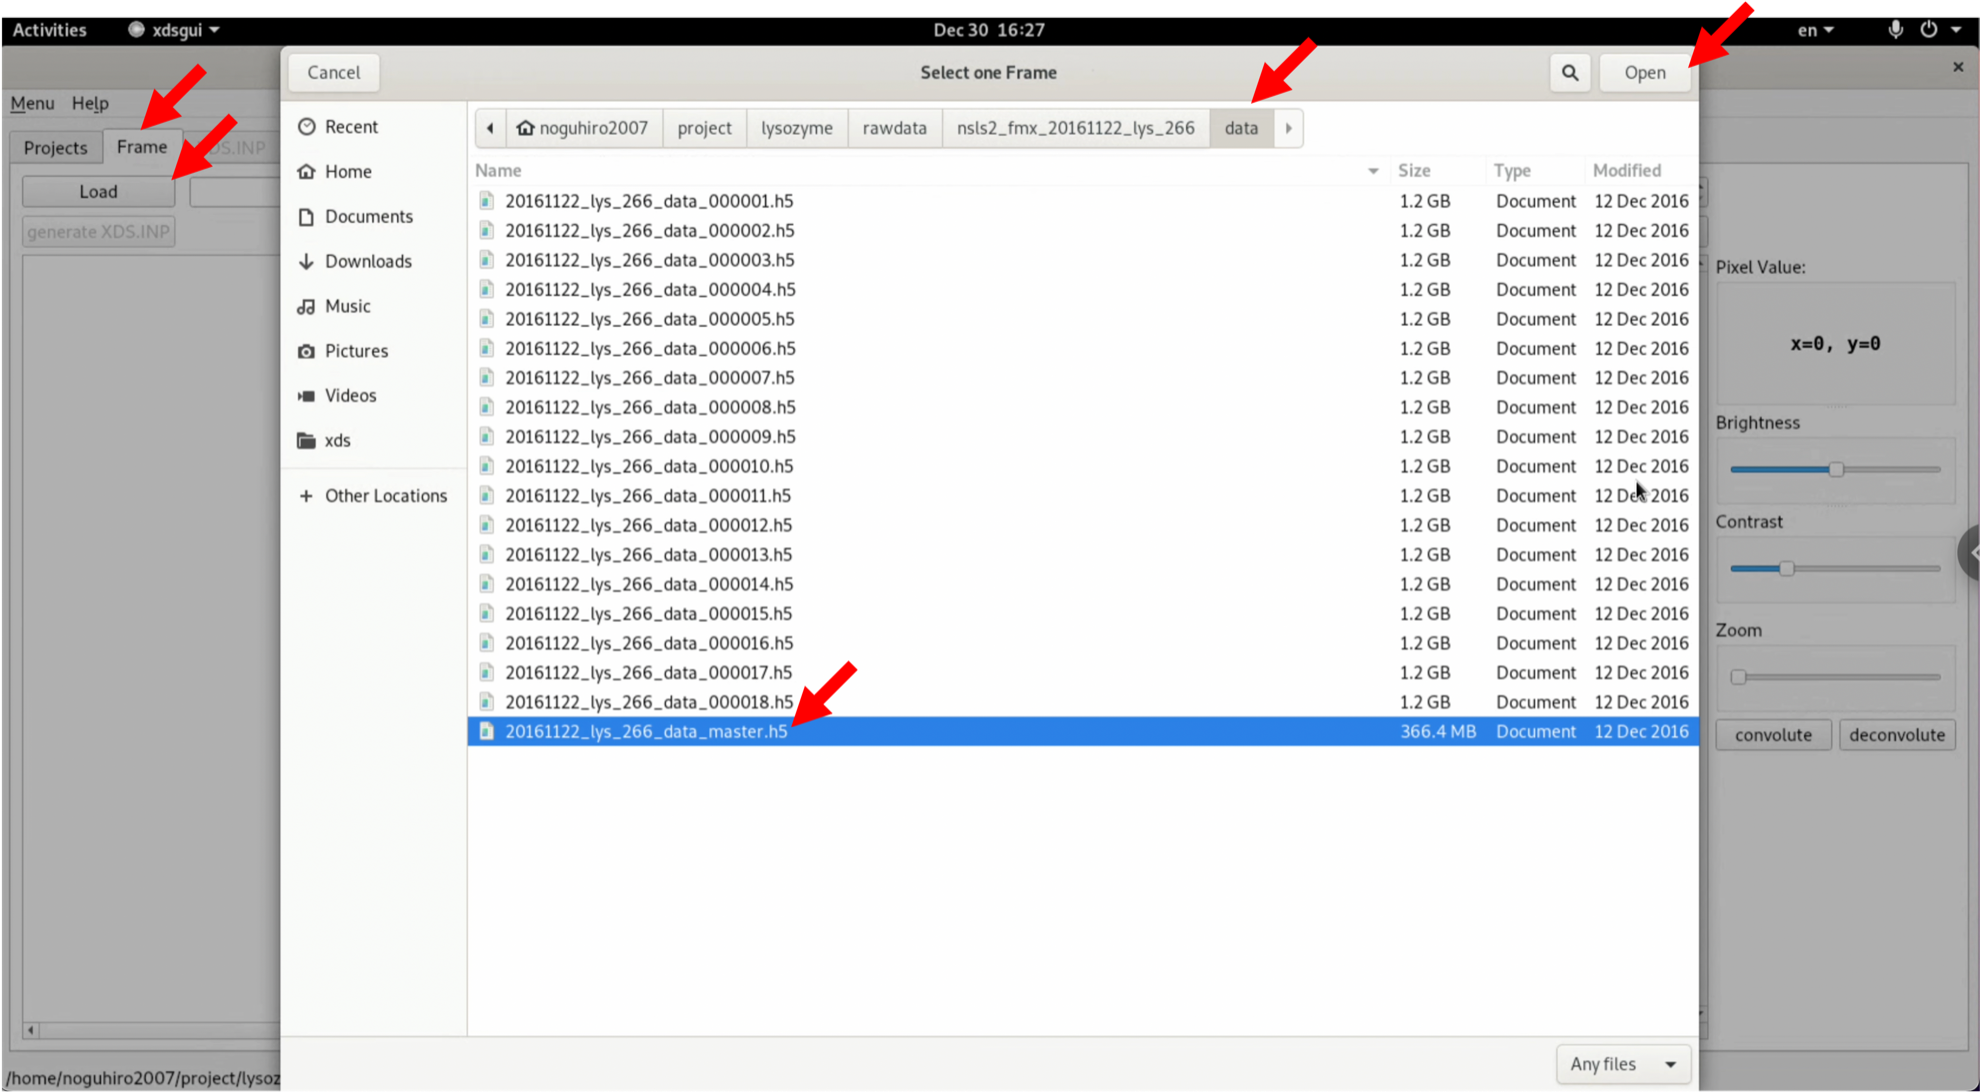Select file 20161122_lys_266_data_000005.h5
This screenshot has height=1092, width=1980.
(649, 319)
